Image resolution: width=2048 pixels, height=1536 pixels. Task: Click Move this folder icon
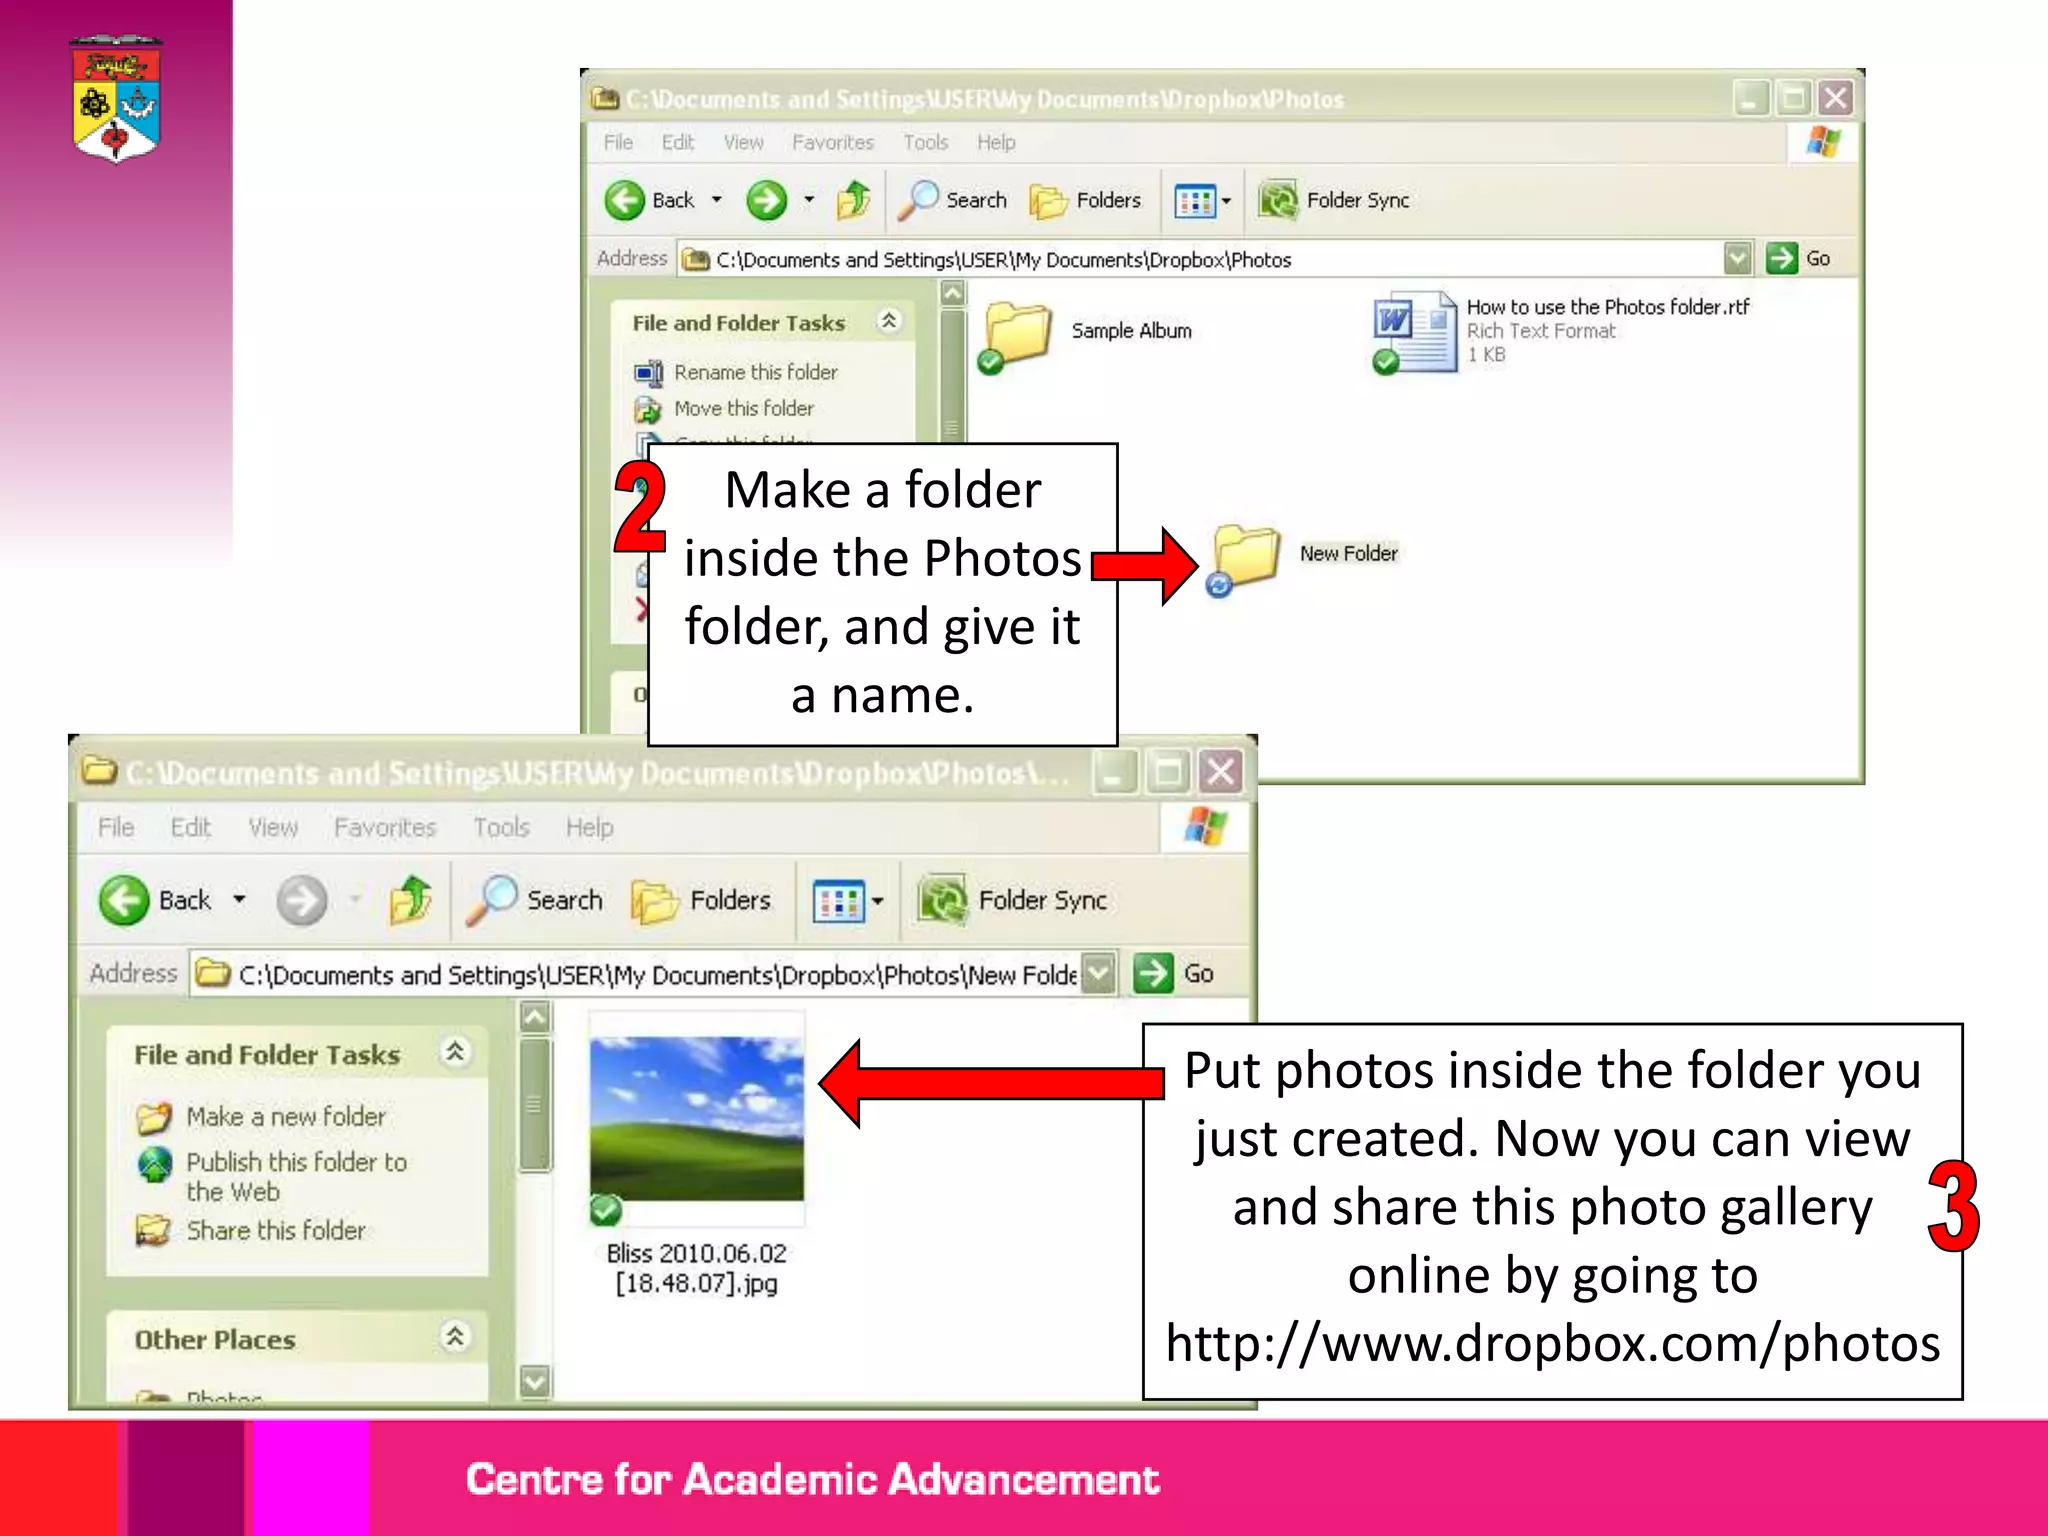(x=648, y=409)
